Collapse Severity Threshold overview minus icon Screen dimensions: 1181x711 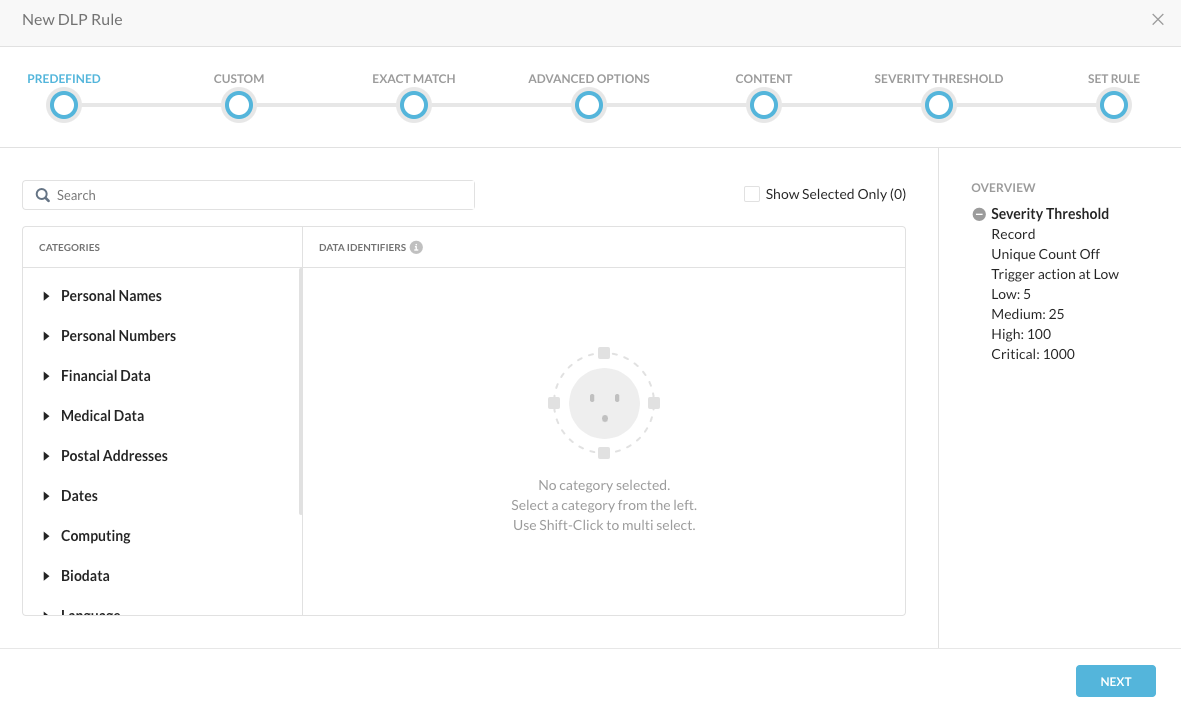coord(979,214)
